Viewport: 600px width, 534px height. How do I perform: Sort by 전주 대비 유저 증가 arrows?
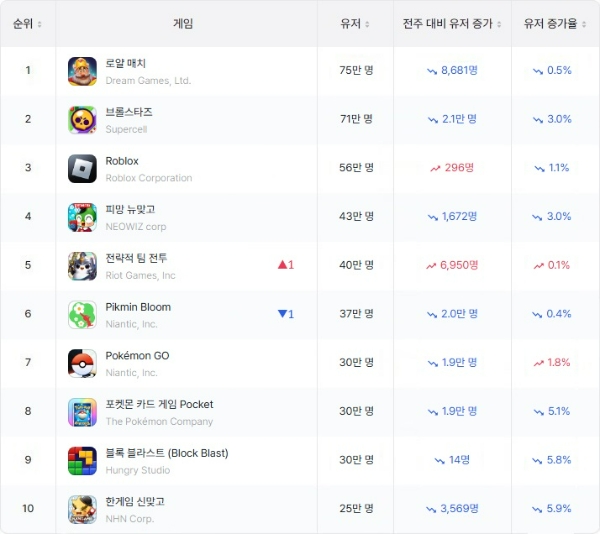[499, 24]
